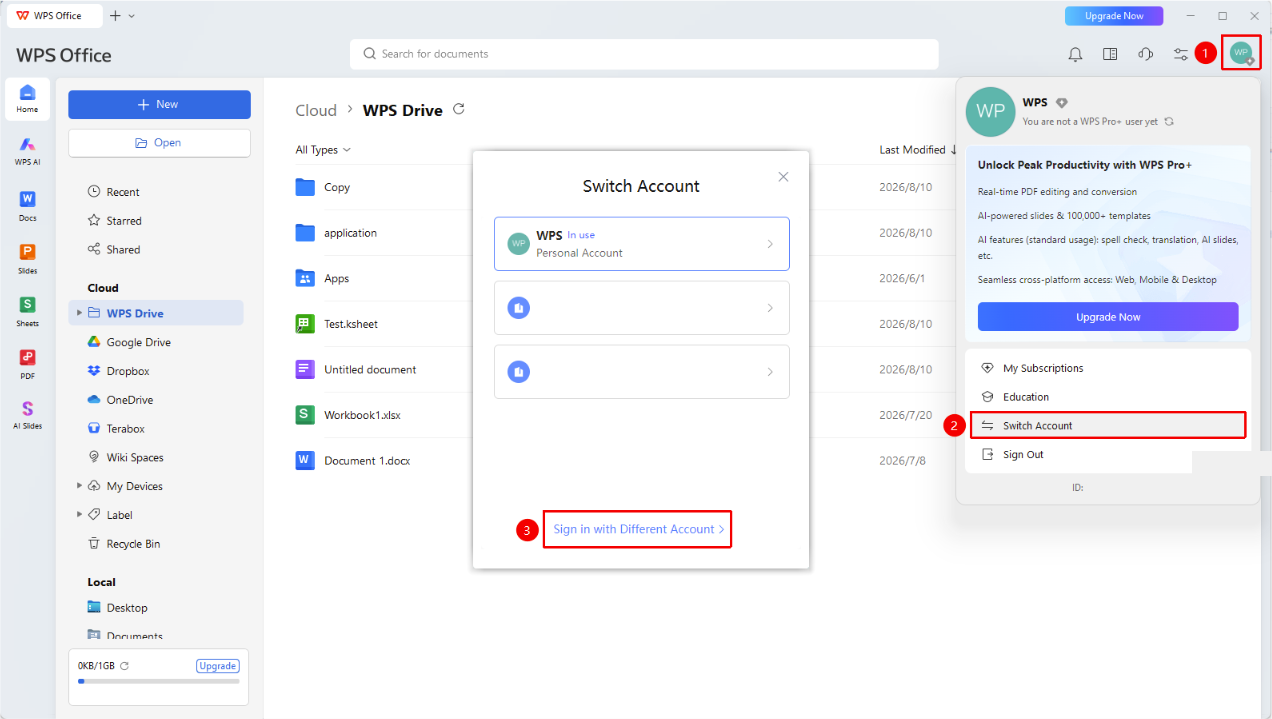Screen dimensions: 1272x719
Task: Click the storage usage progress bar
Action: 159,681
